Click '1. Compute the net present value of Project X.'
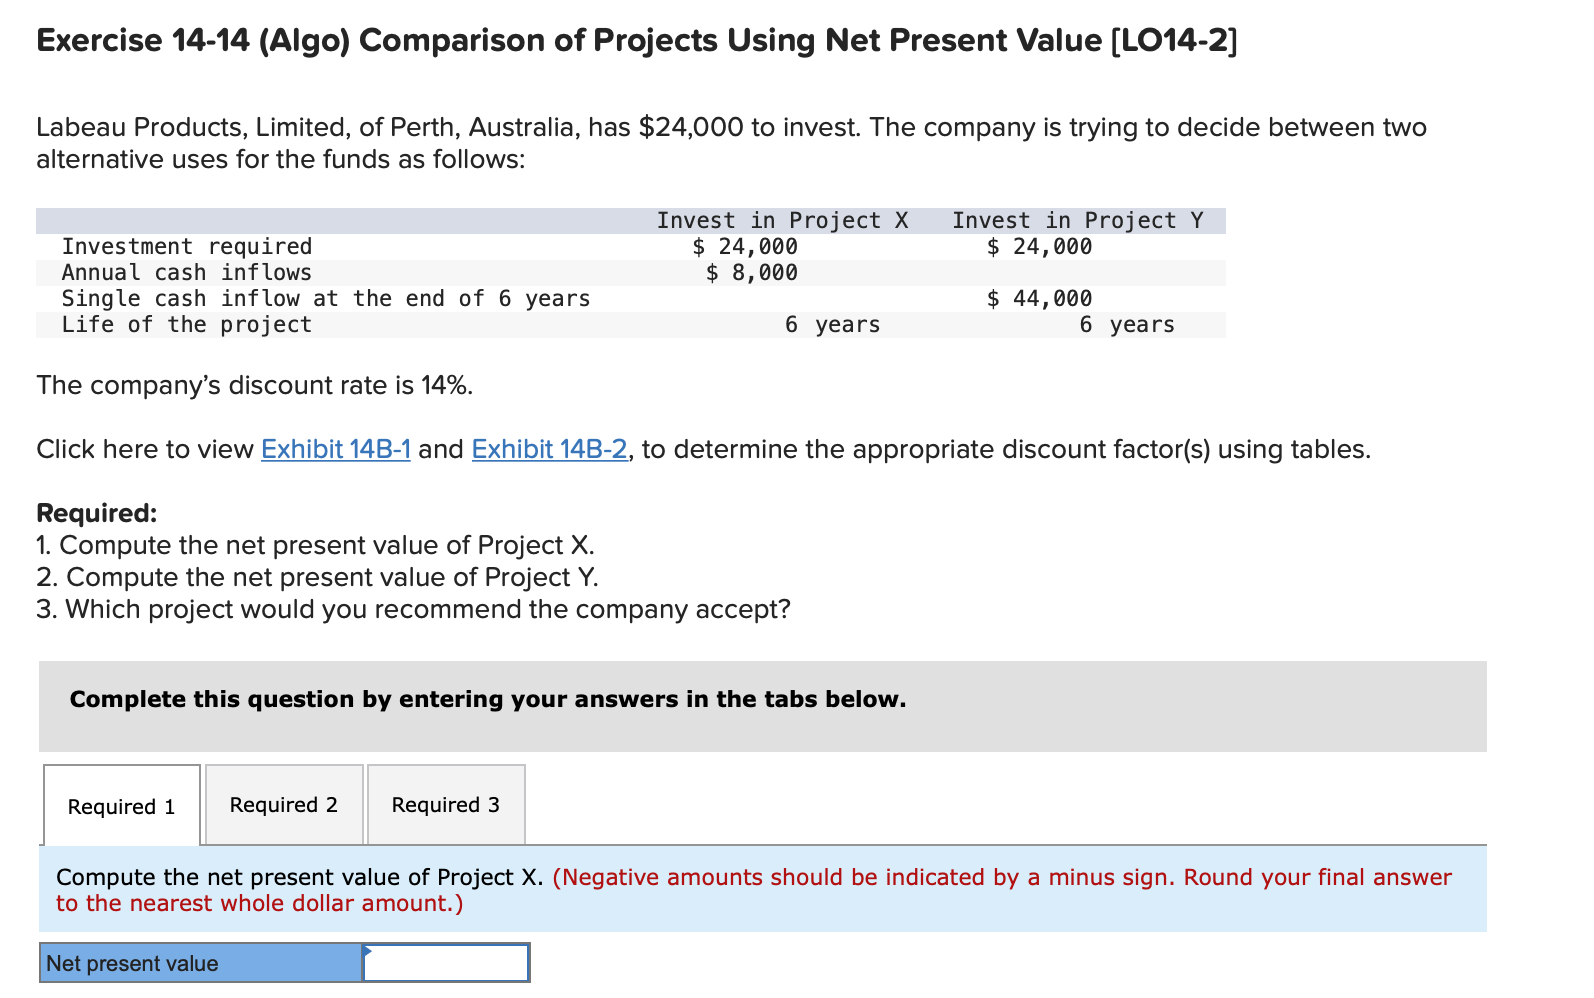Viewport: 1594px width, 998px height. point(316,545)
